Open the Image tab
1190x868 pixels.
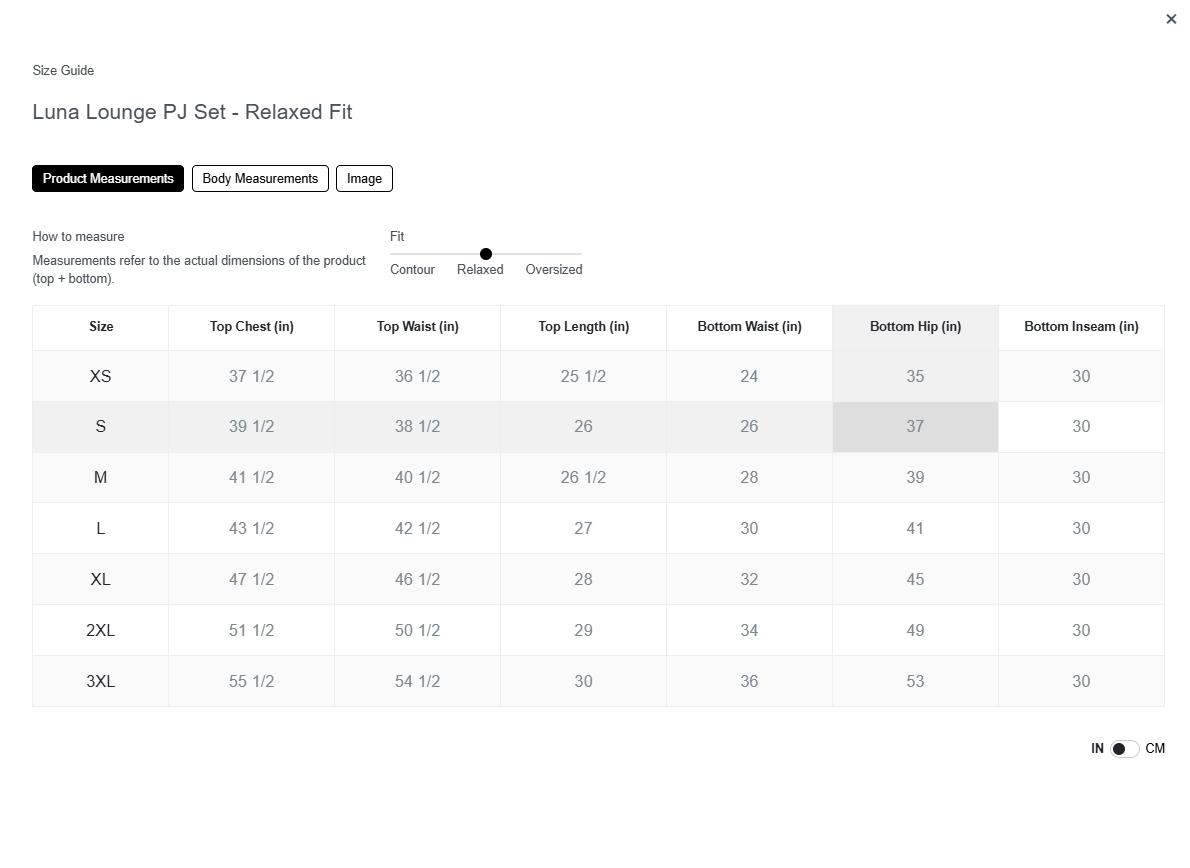pos(364,179)
